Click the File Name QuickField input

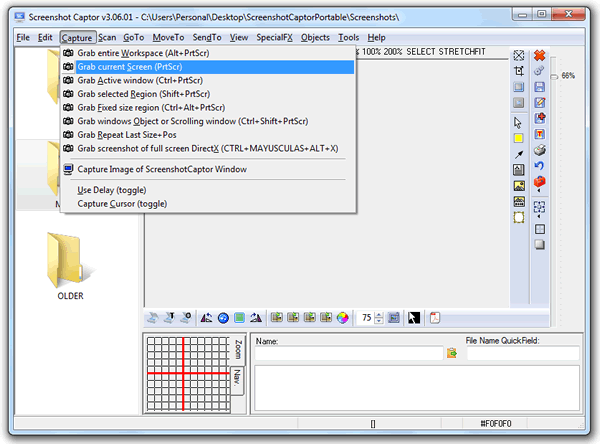click(x=523, y=353)
